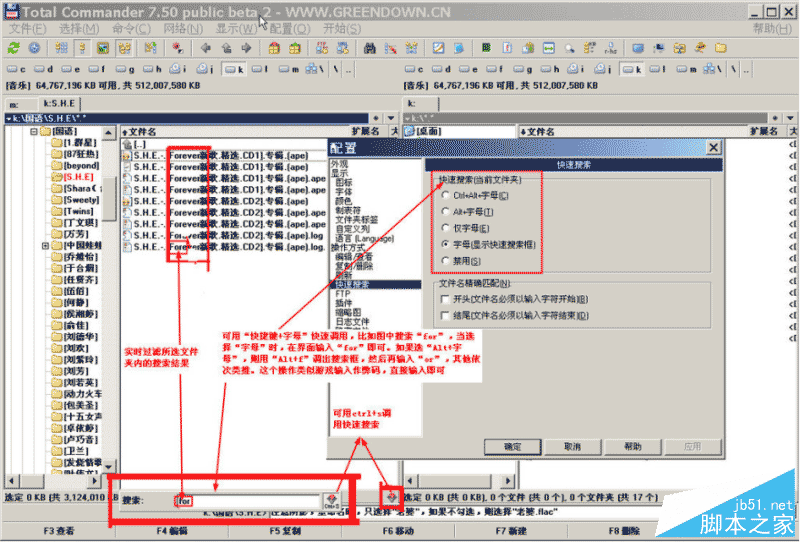This screenshot has width=800, height=542.
Task: Open 显示 menu
Action: [x=236, y=29]
